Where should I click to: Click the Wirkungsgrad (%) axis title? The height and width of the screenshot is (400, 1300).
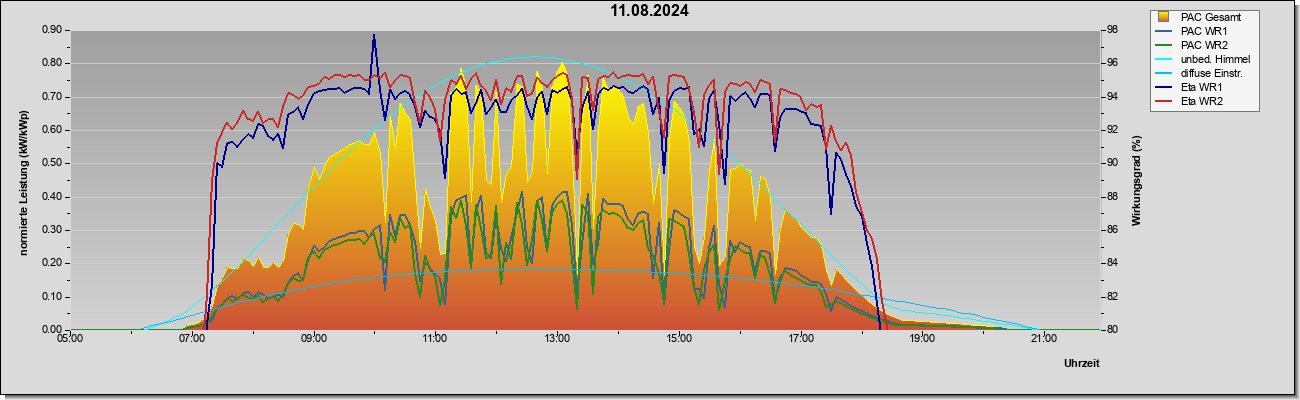(1136, 180)
